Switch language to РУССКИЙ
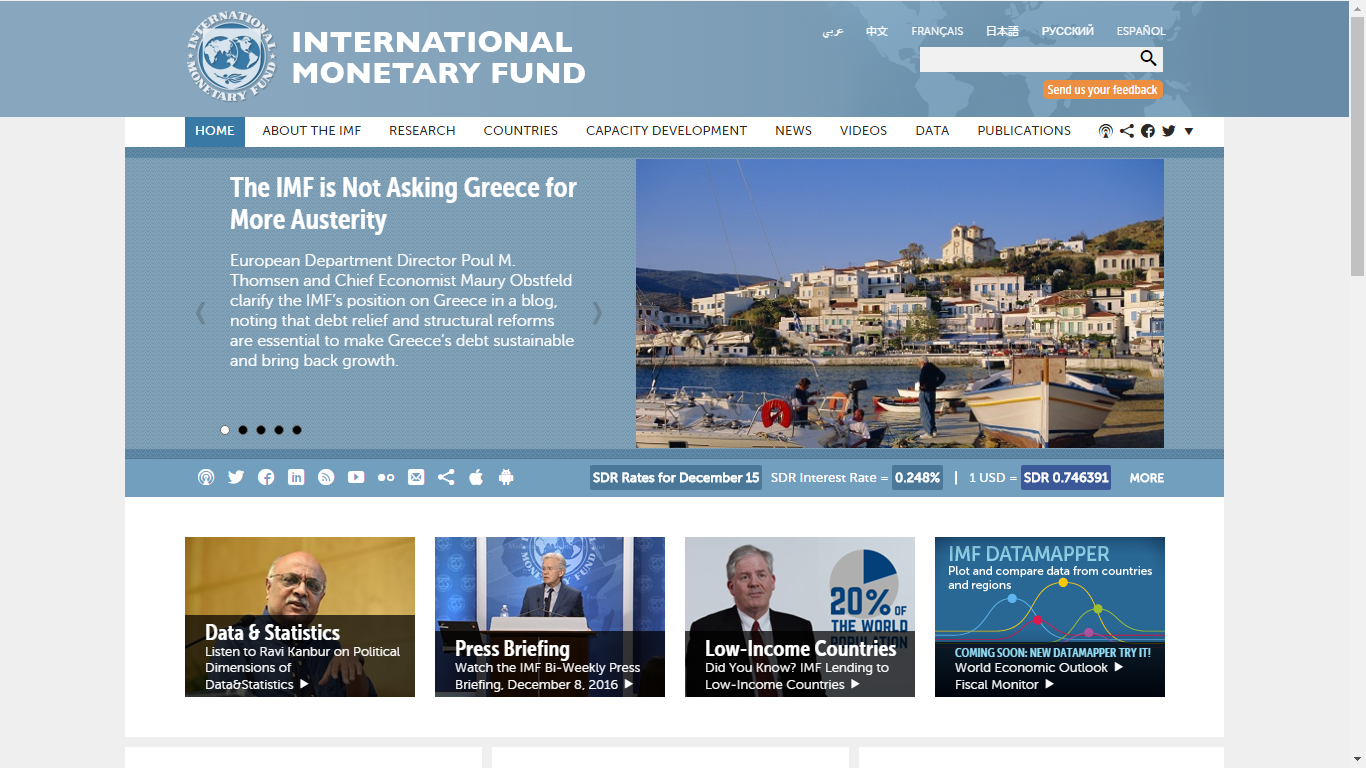The image size is (1366, 768). [1068, 31]
